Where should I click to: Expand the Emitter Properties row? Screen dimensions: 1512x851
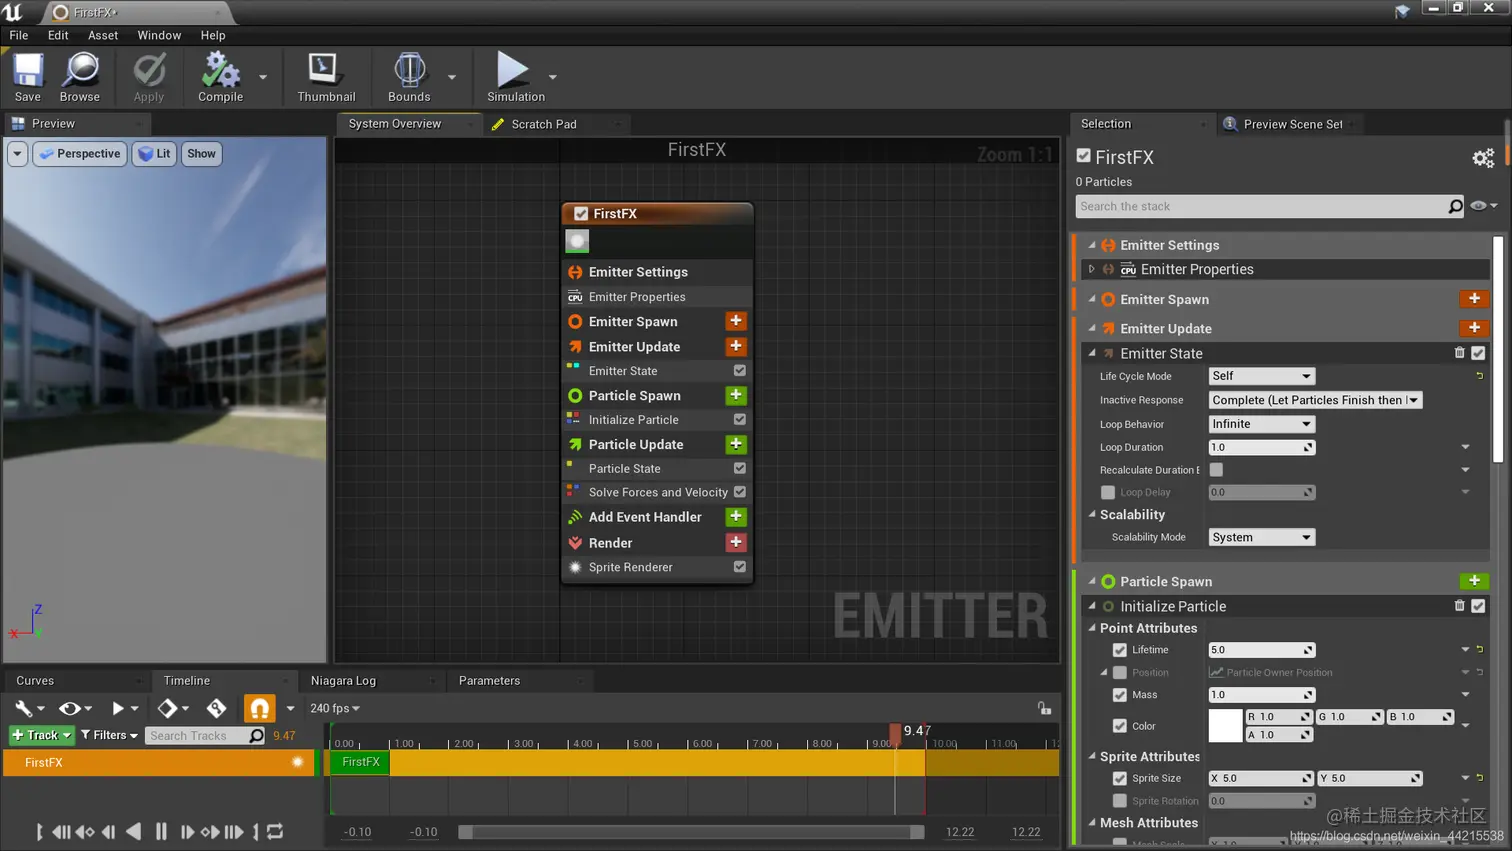tap(1092, 269)
